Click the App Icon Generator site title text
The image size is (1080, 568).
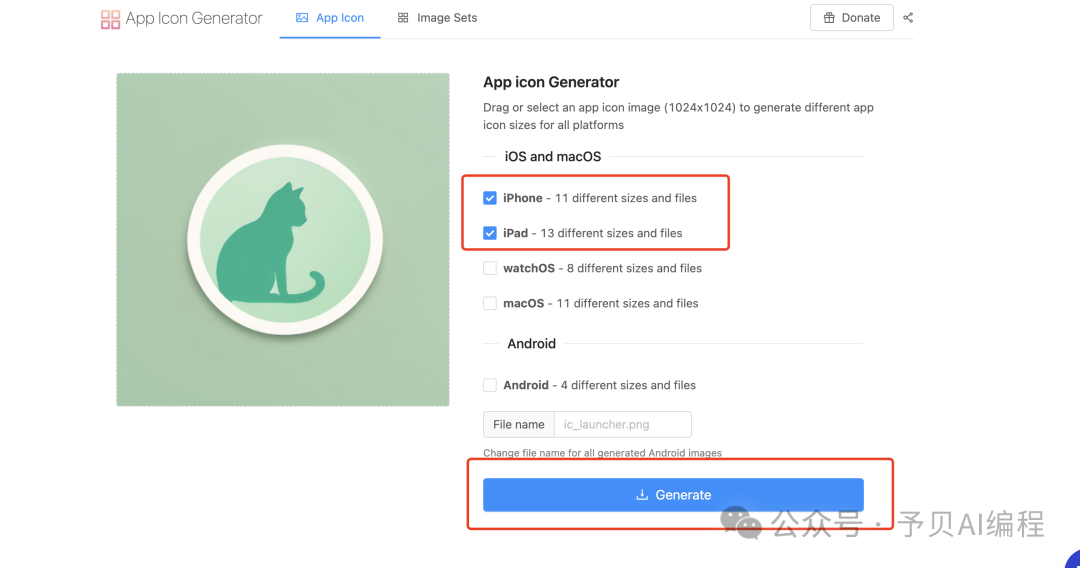194,19
